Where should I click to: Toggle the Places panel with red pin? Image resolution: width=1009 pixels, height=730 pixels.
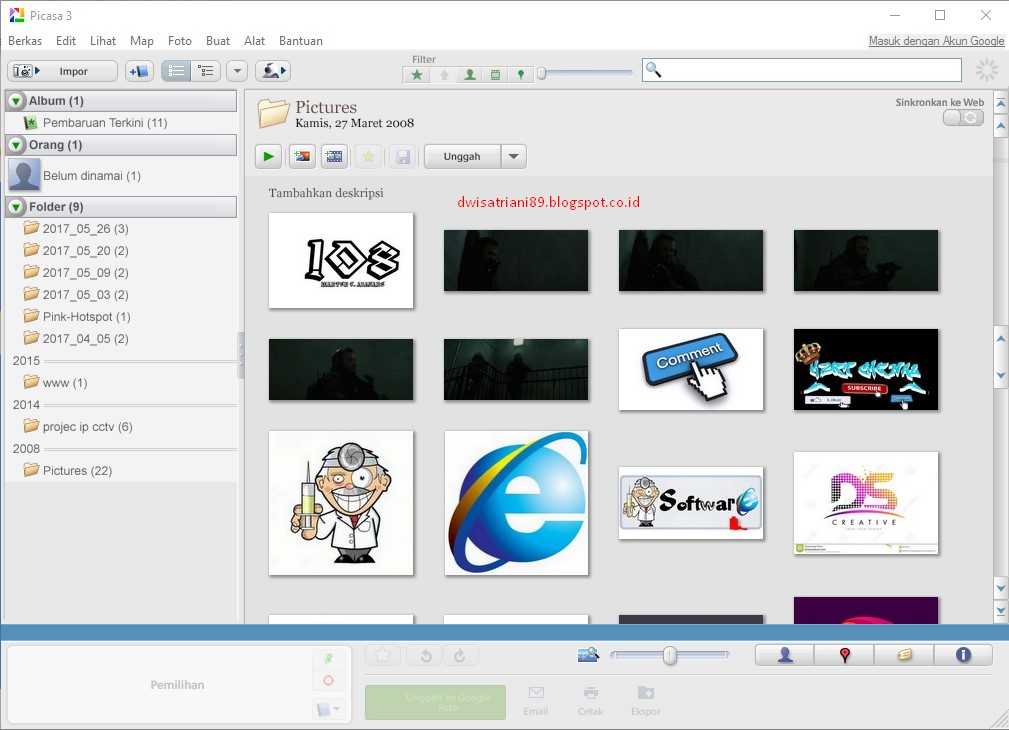[x=844, y=655]
